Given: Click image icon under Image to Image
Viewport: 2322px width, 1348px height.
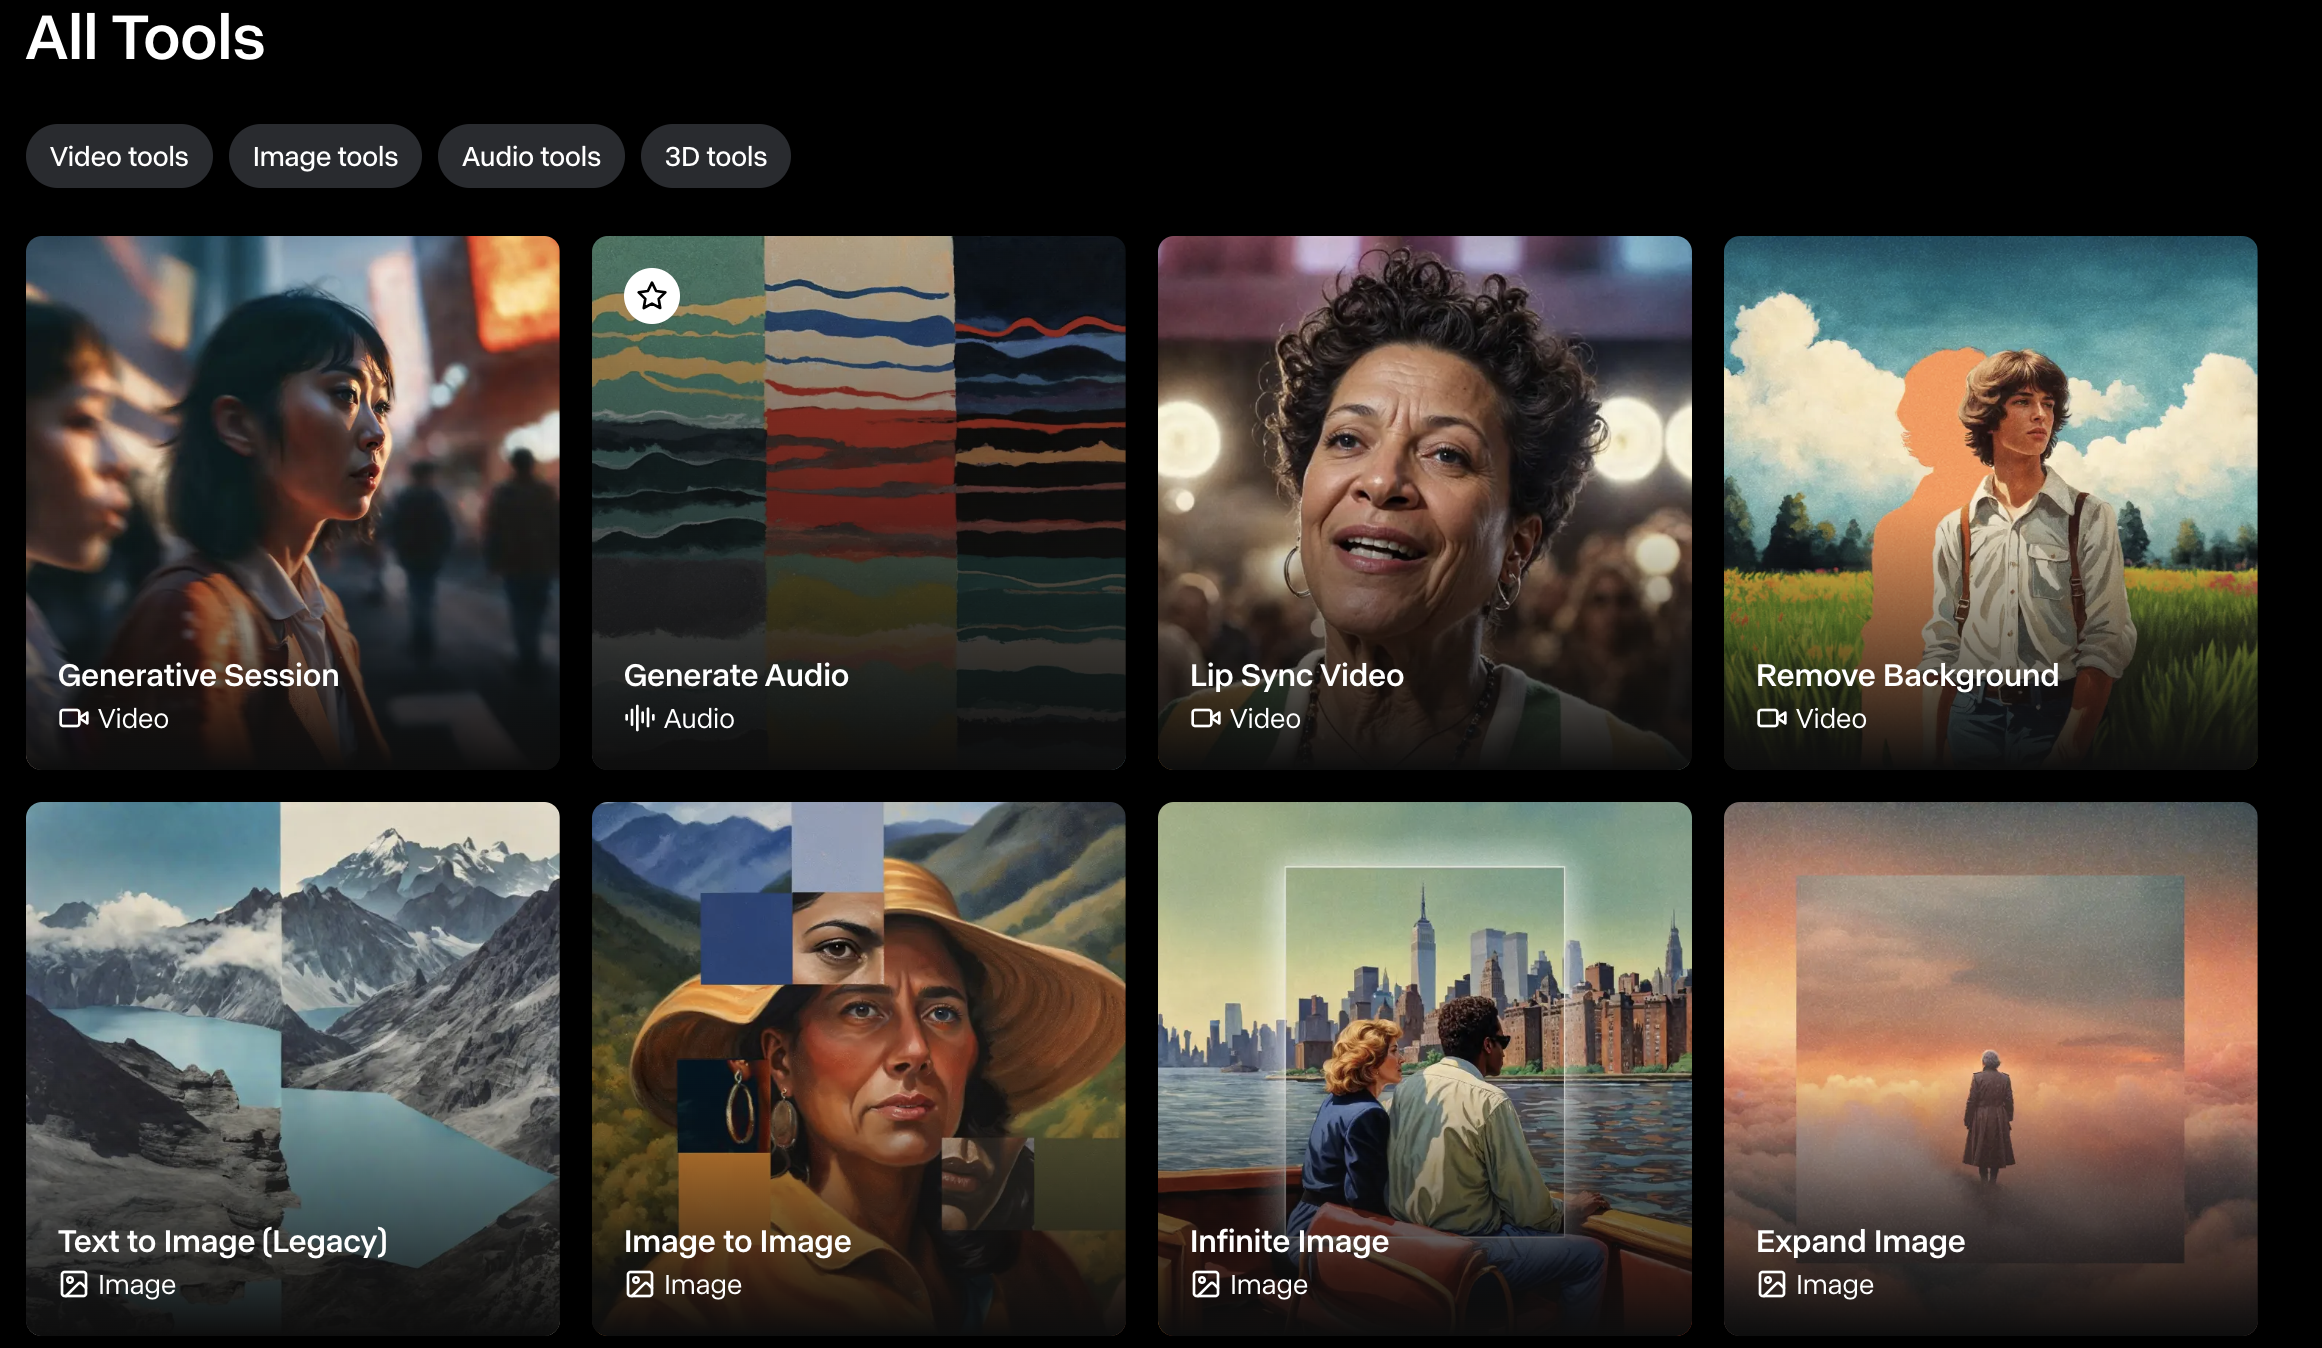Looking at the screenshot, I should coord(640,1284).
